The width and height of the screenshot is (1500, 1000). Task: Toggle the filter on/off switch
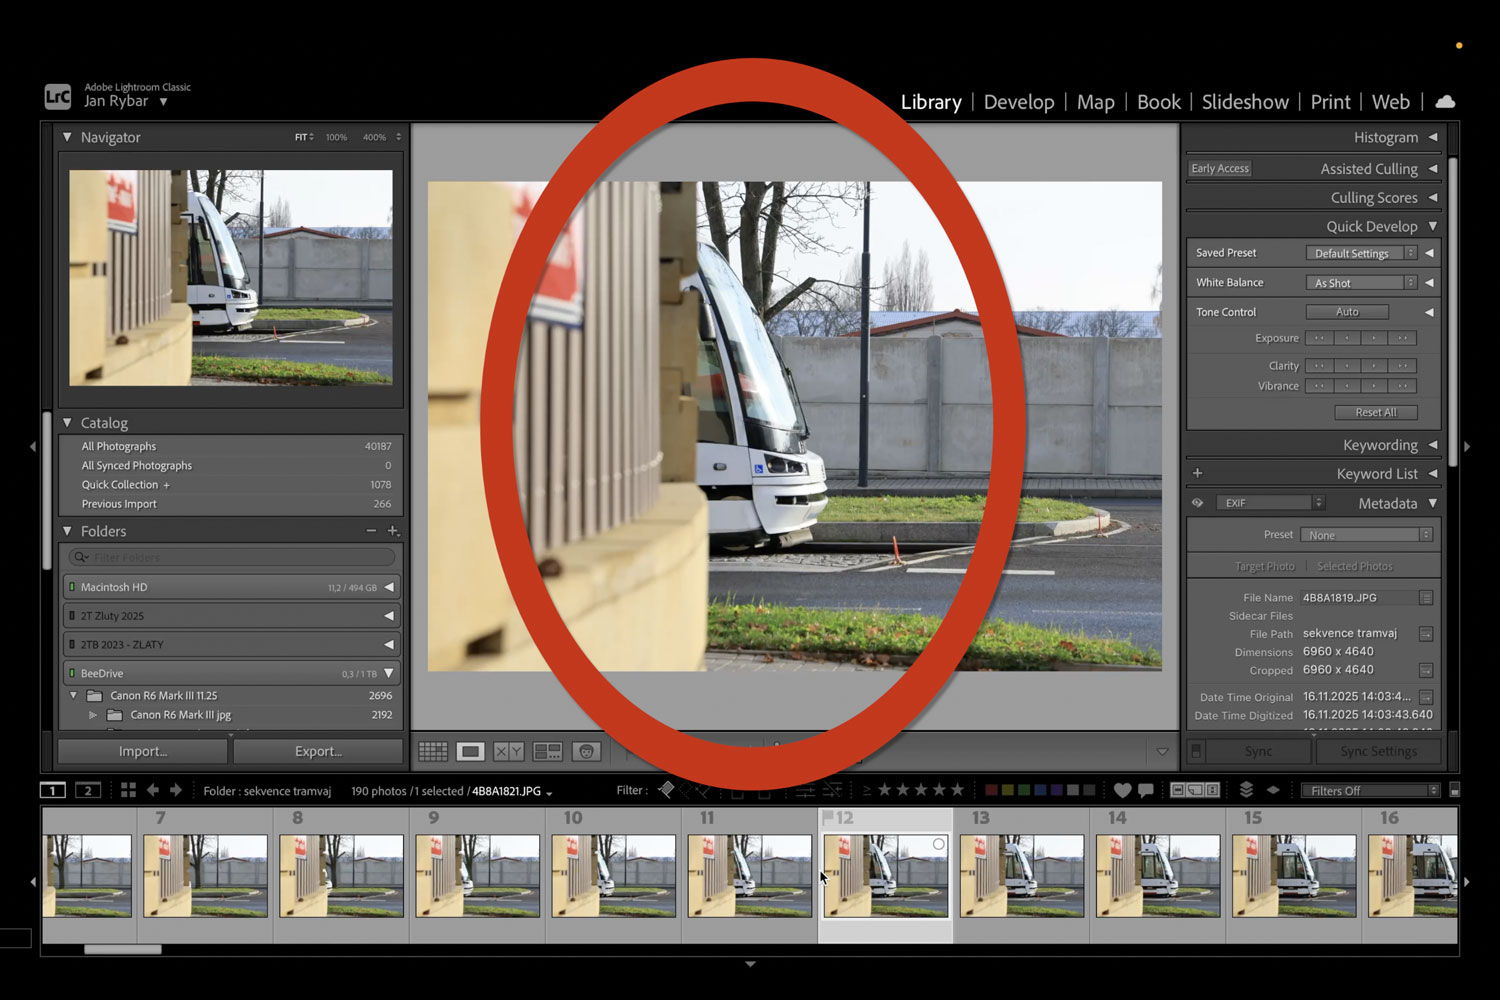pos(1455,790)
